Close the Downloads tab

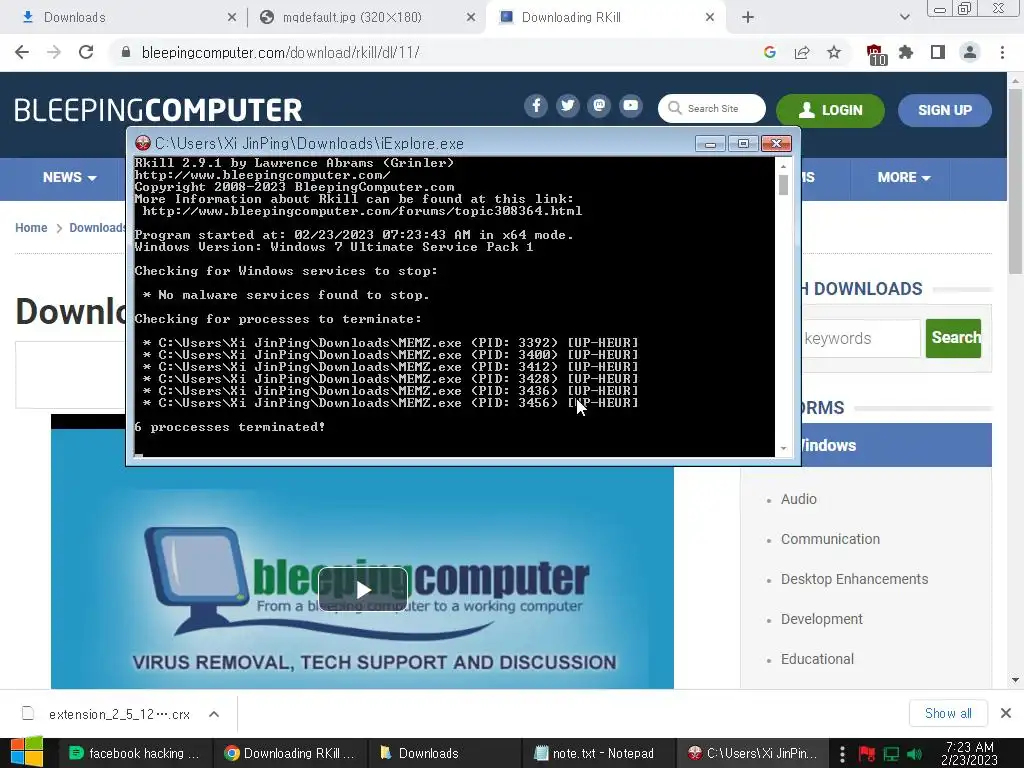(x=232, y=18)
